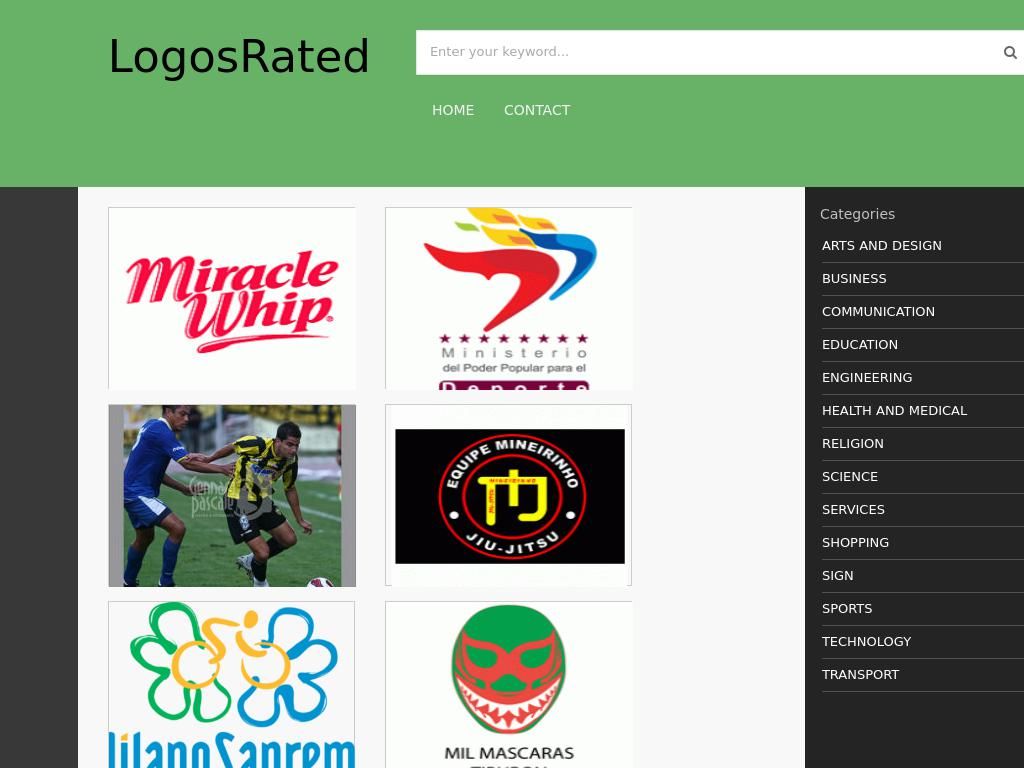This screenshot has height=768, width=1024.
Task: Open the Miracle Whip logo thumbnail
Action: click(232, 298)
